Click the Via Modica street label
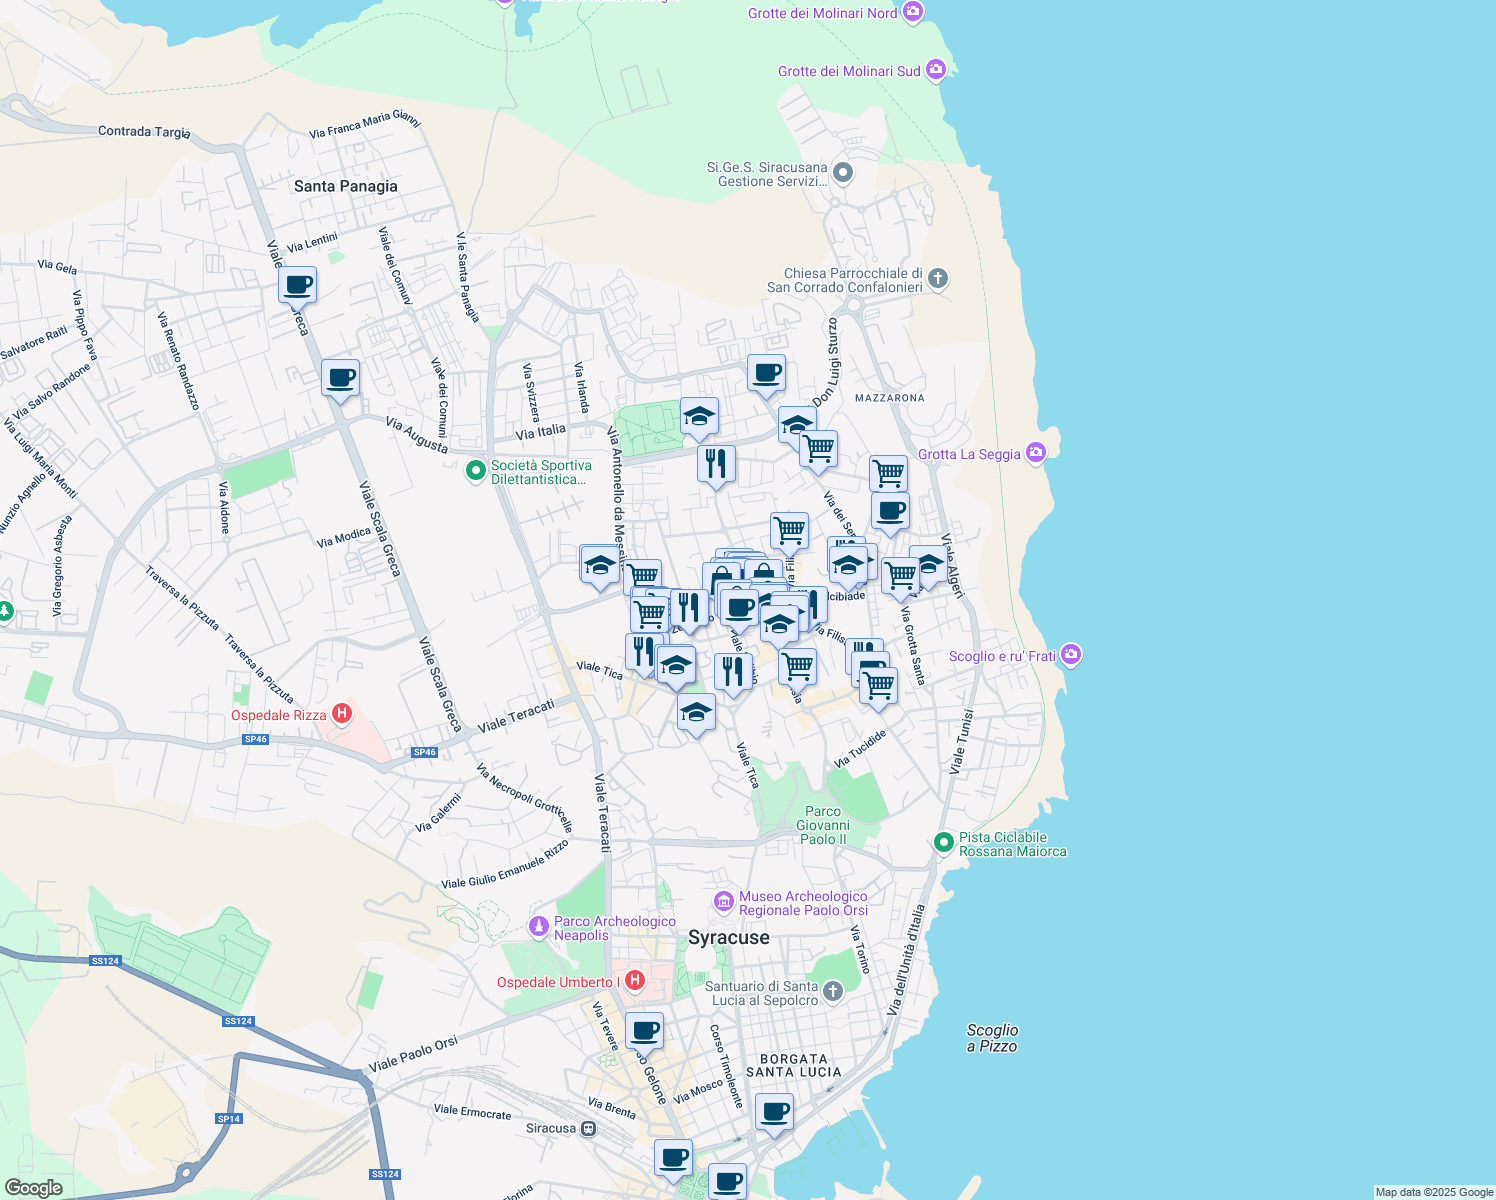 [343, 538]
